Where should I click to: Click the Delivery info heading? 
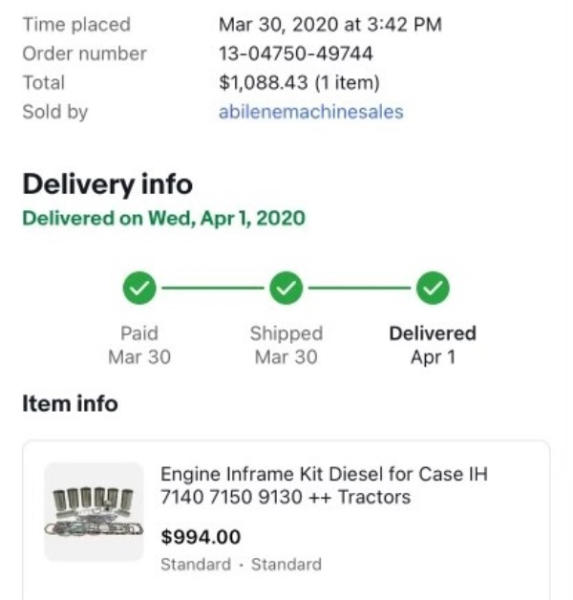(108, 184)
